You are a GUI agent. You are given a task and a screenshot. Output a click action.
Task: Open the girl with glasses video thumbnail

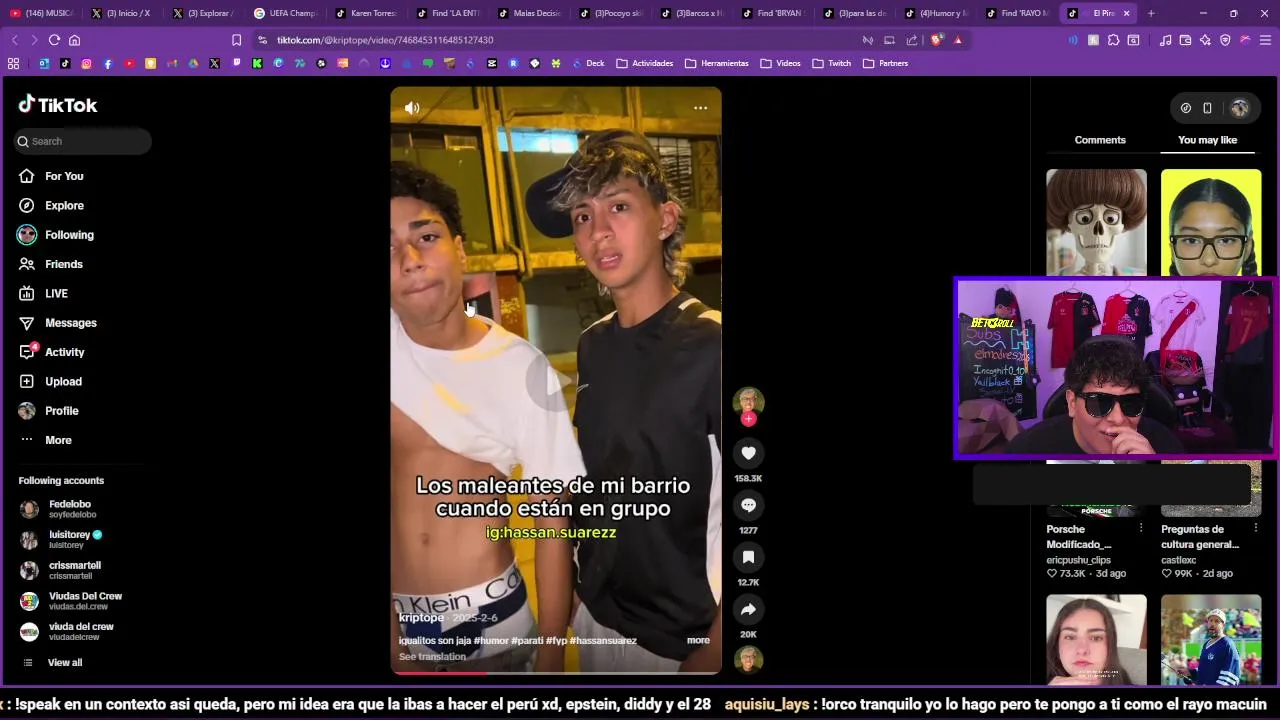[1211, 223]
